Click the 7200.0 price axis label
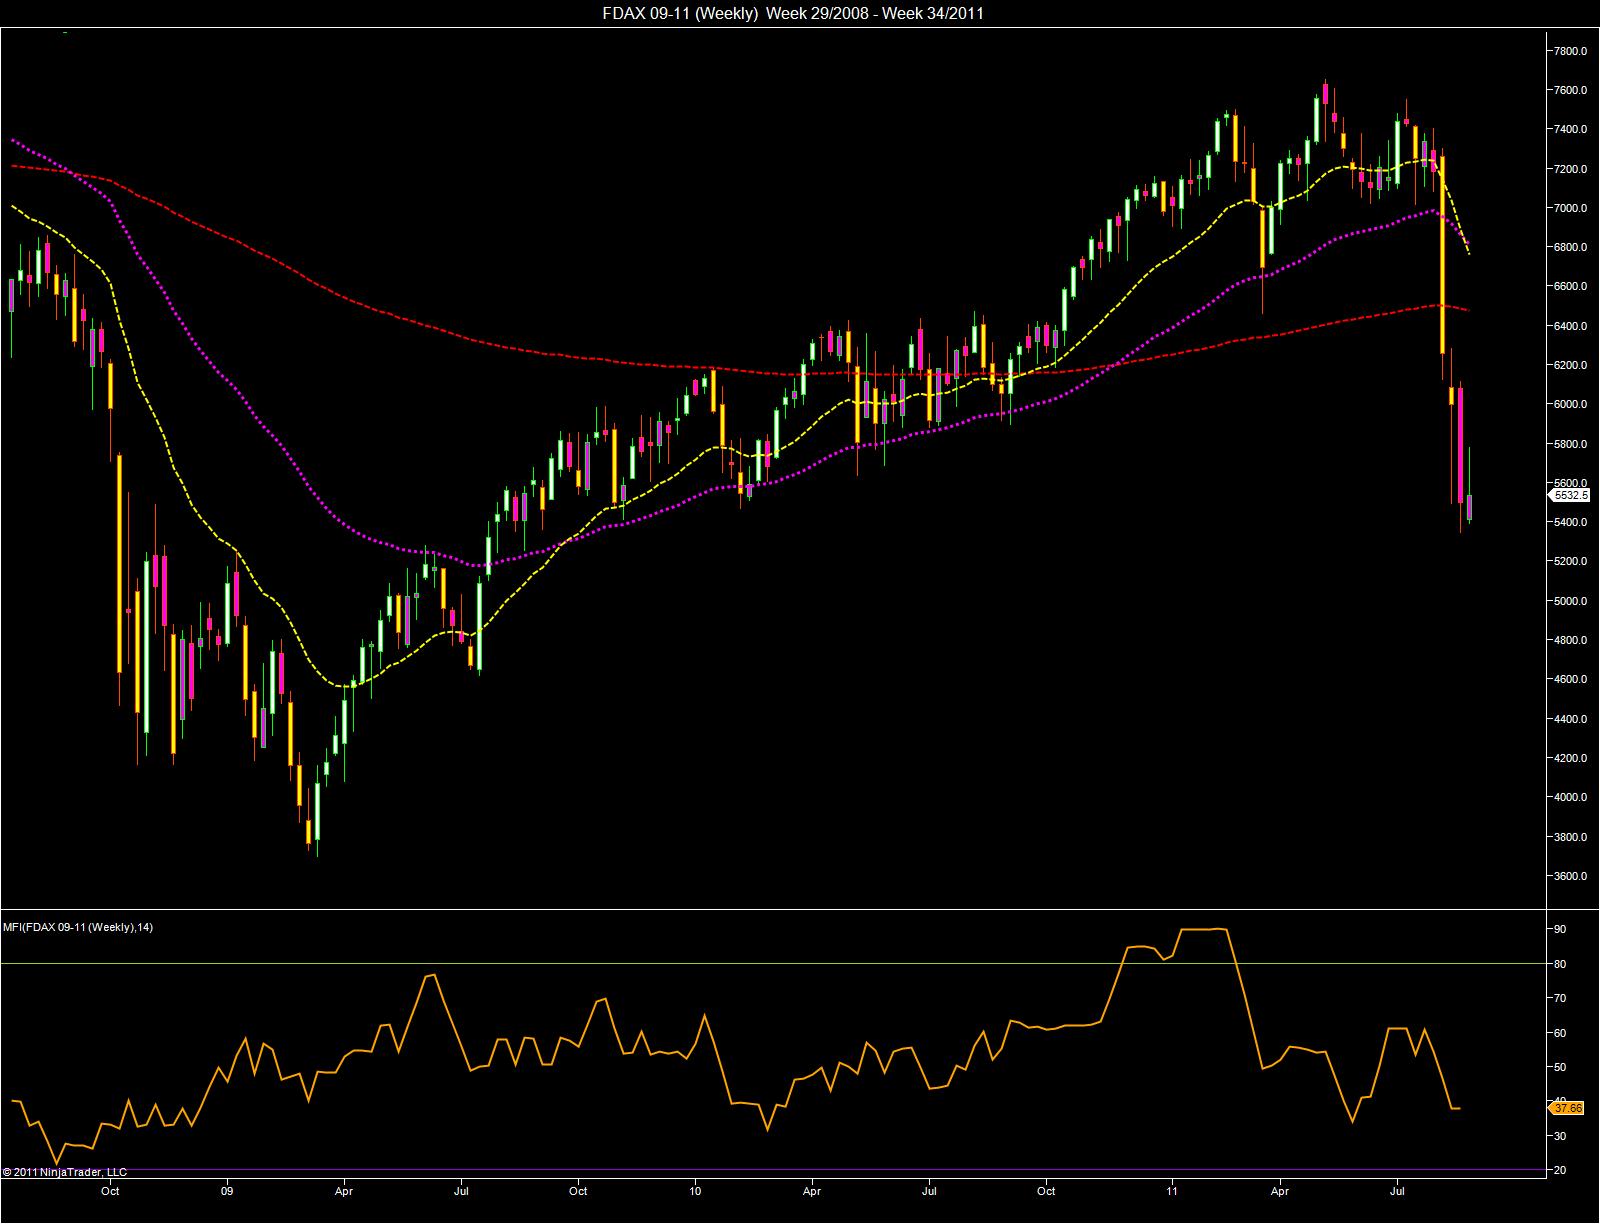 1571,169
